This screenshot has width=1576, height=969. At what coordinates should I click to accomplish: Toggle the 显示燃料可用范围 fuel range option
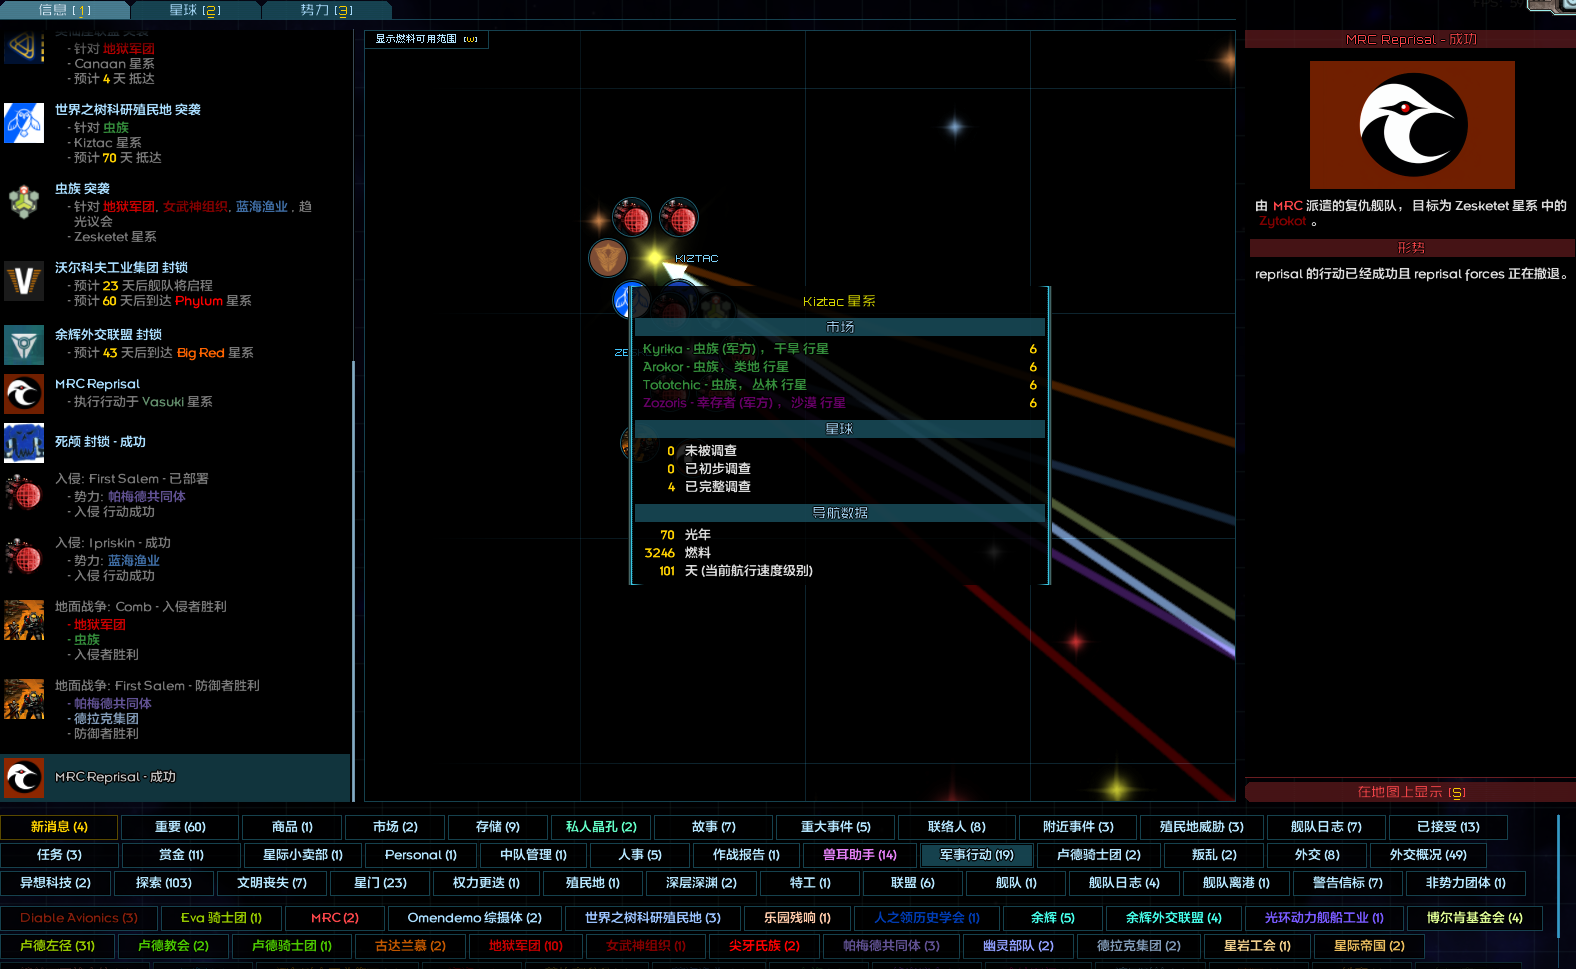(426, 39)
